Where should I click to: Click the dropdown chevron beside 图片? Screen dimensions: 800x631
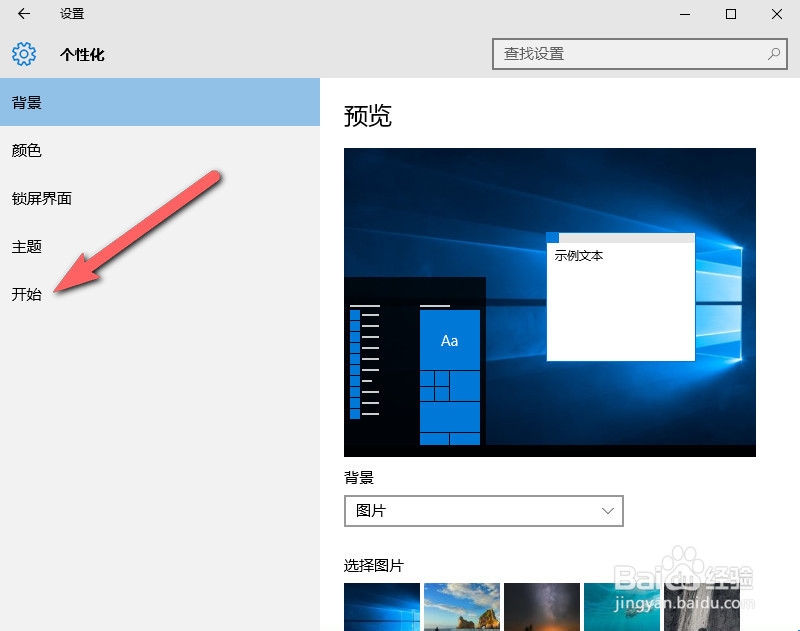click(607, 511)
